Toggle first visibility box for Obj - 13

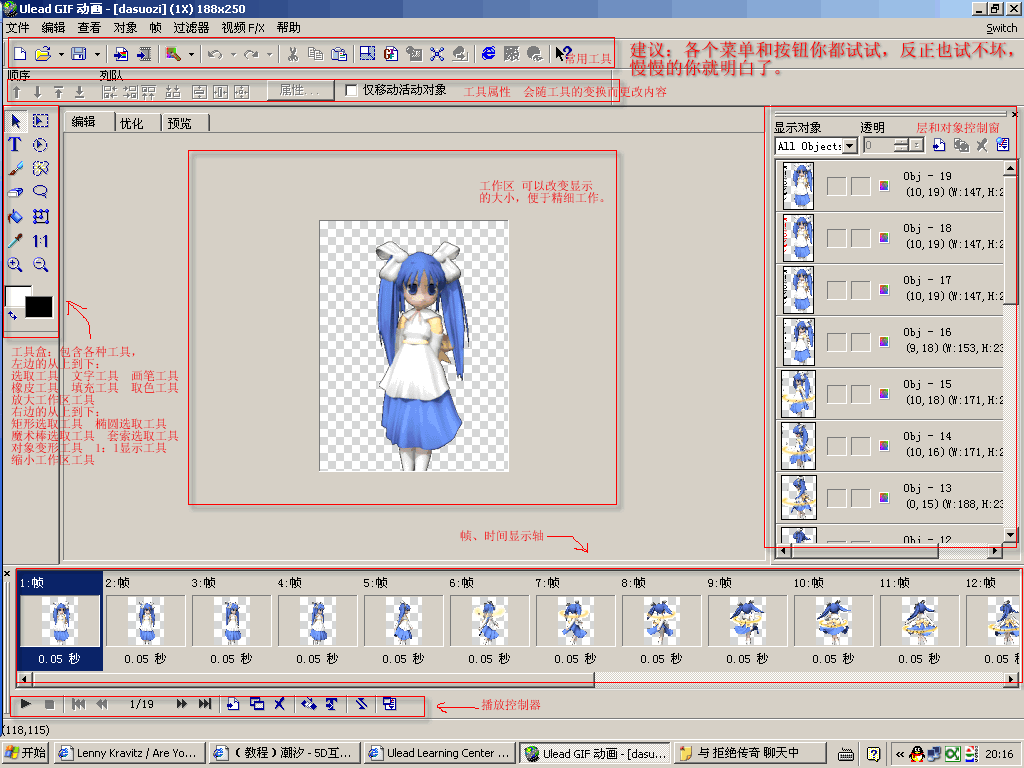pyautogui.click(x=837, y=498)
